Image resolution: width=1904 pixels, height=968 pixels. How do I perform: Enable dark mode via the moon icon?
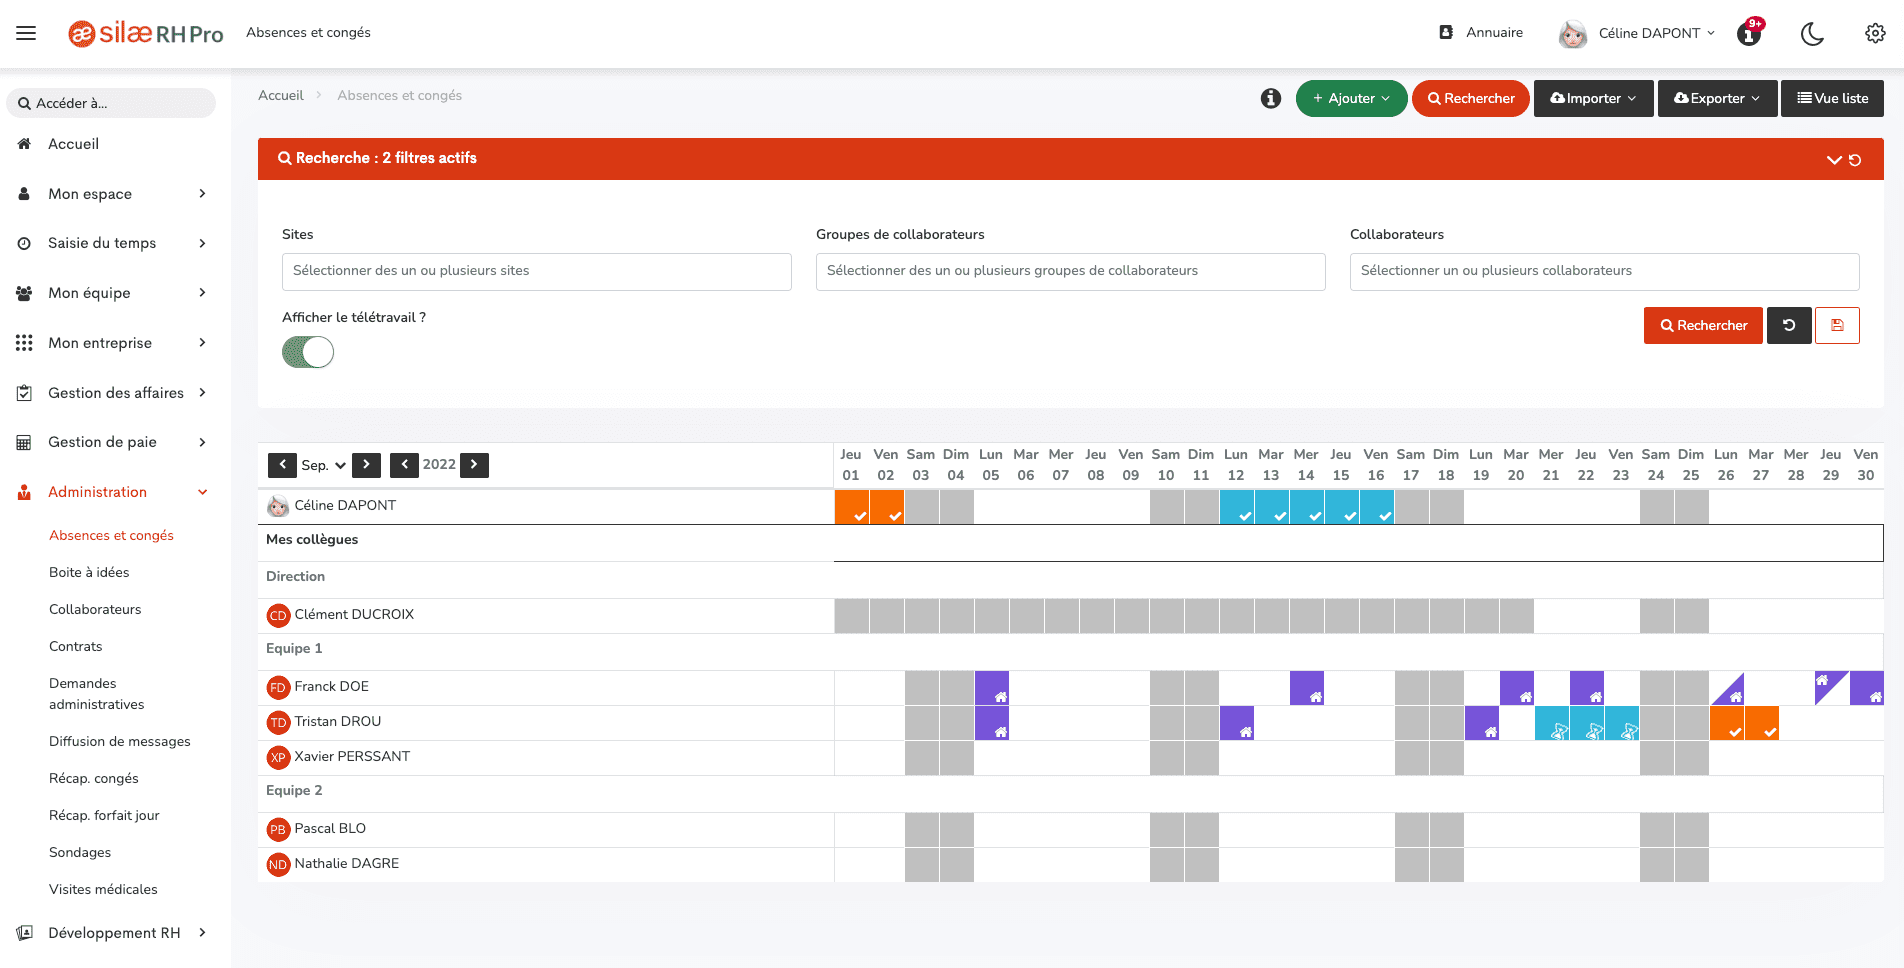1813,33
